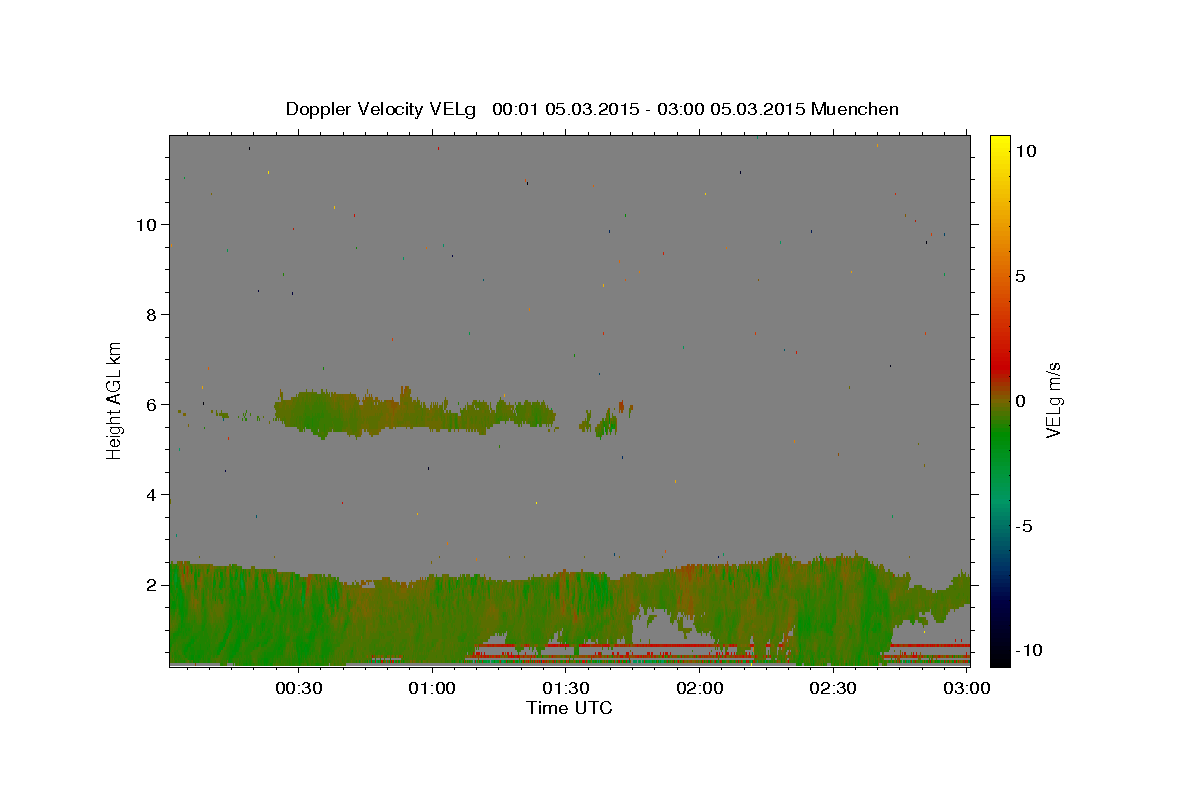Click the 'Time UTC' axis label
Image resolution: width=1200 pixels, height=800 pixels.
569,708
